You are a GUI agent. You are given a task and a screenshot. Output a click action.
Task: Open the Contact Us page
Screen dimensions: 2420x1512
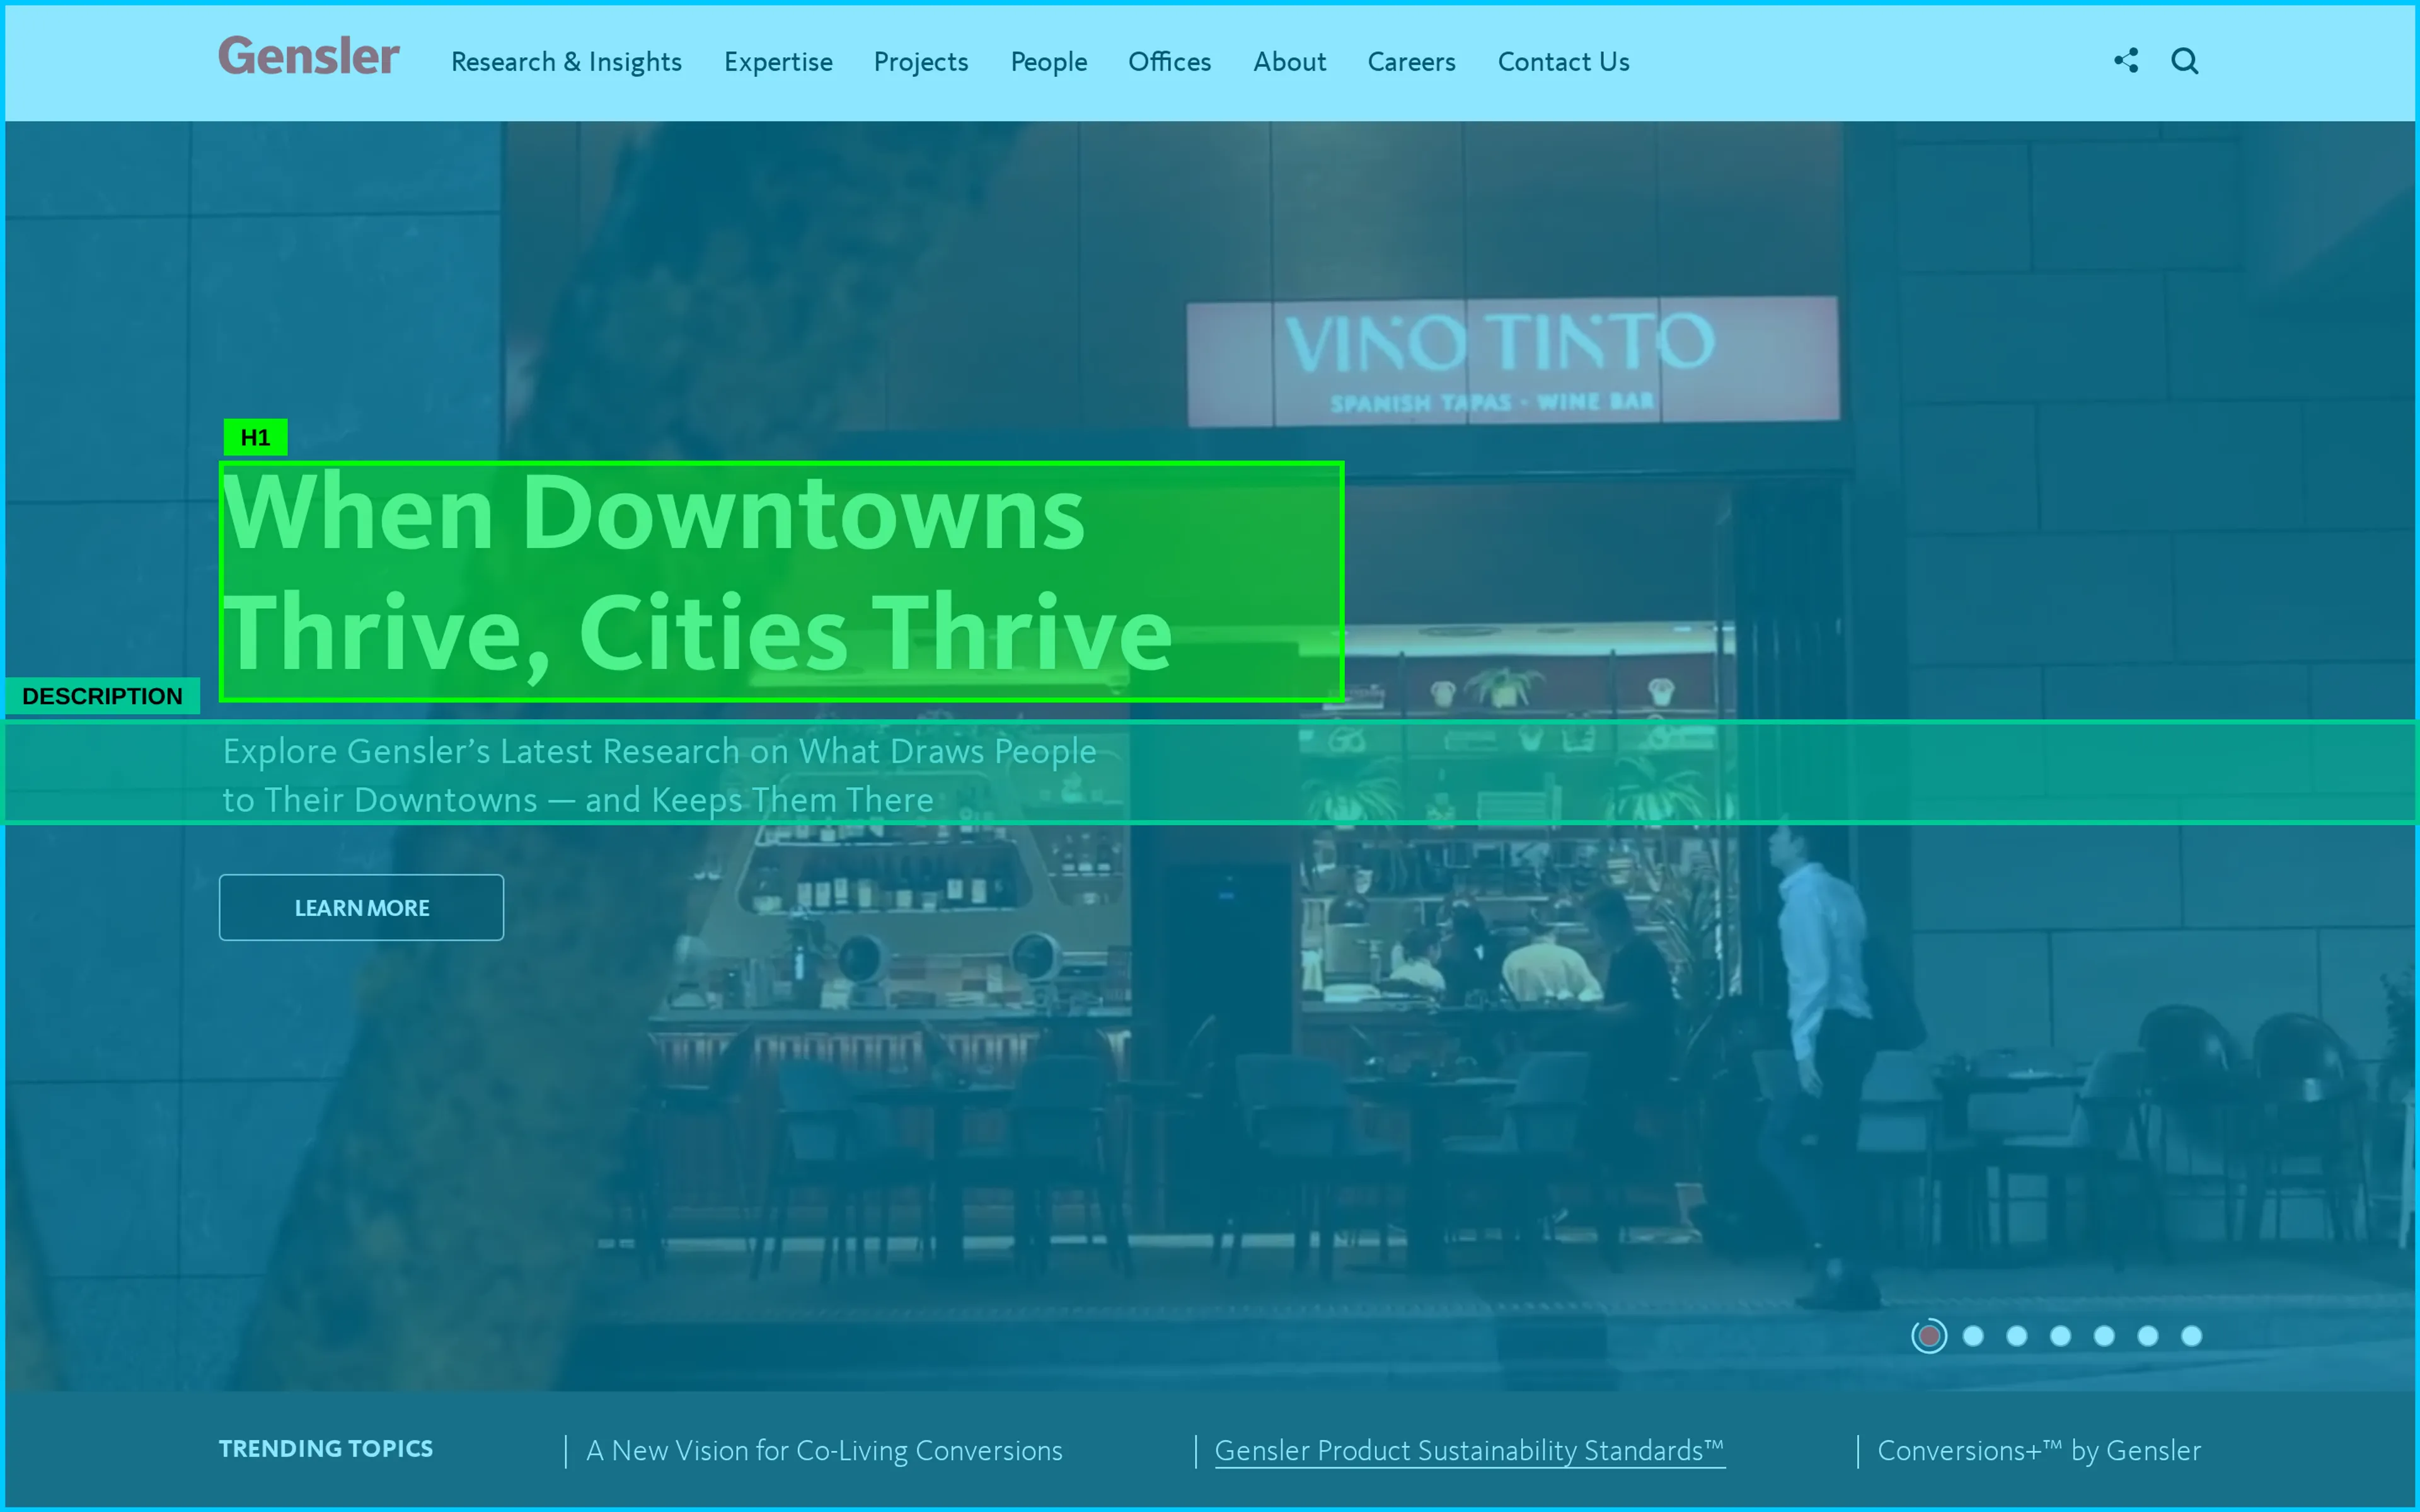tap(1563, 62)
